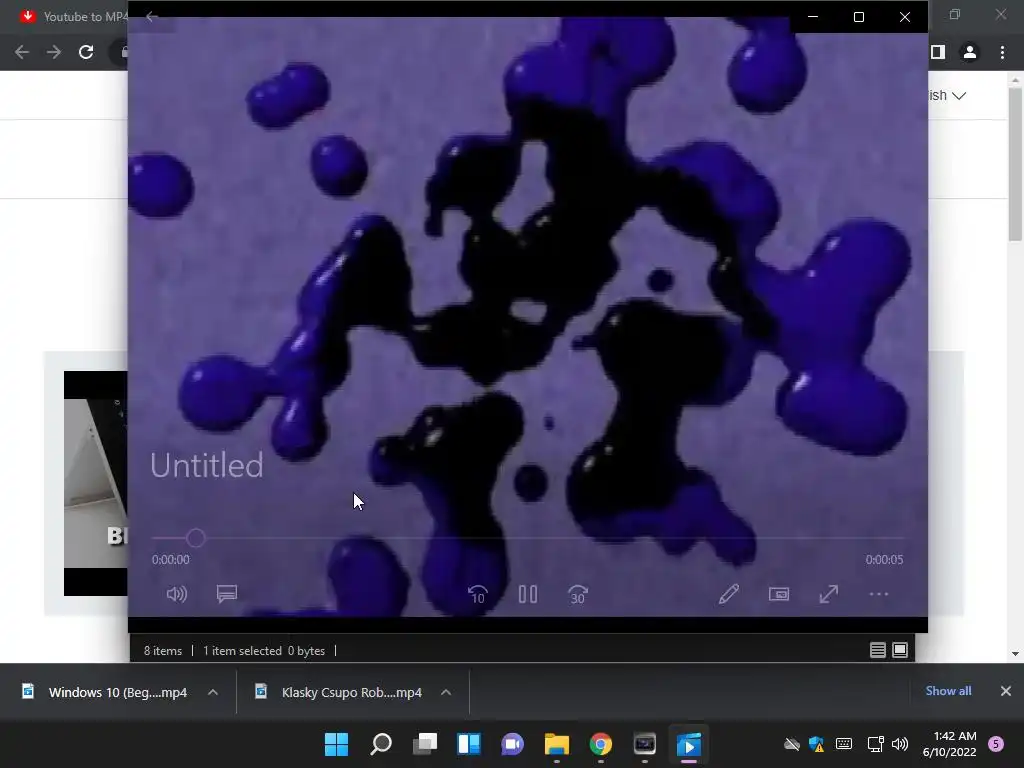Open more options ellipsis in player
1024x768 pixels.
coord(879,594)
